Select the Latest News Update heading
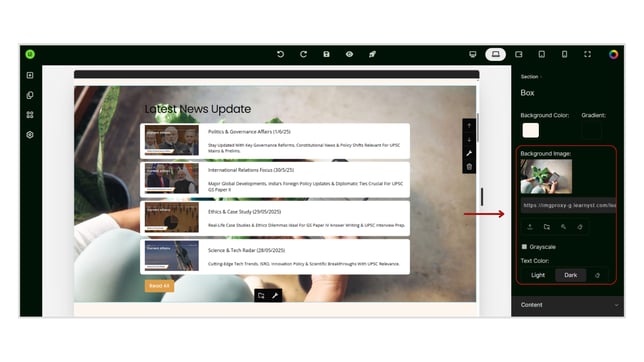Screen dimensions: 644x362 pyautogui.click(x=198, y=109)
